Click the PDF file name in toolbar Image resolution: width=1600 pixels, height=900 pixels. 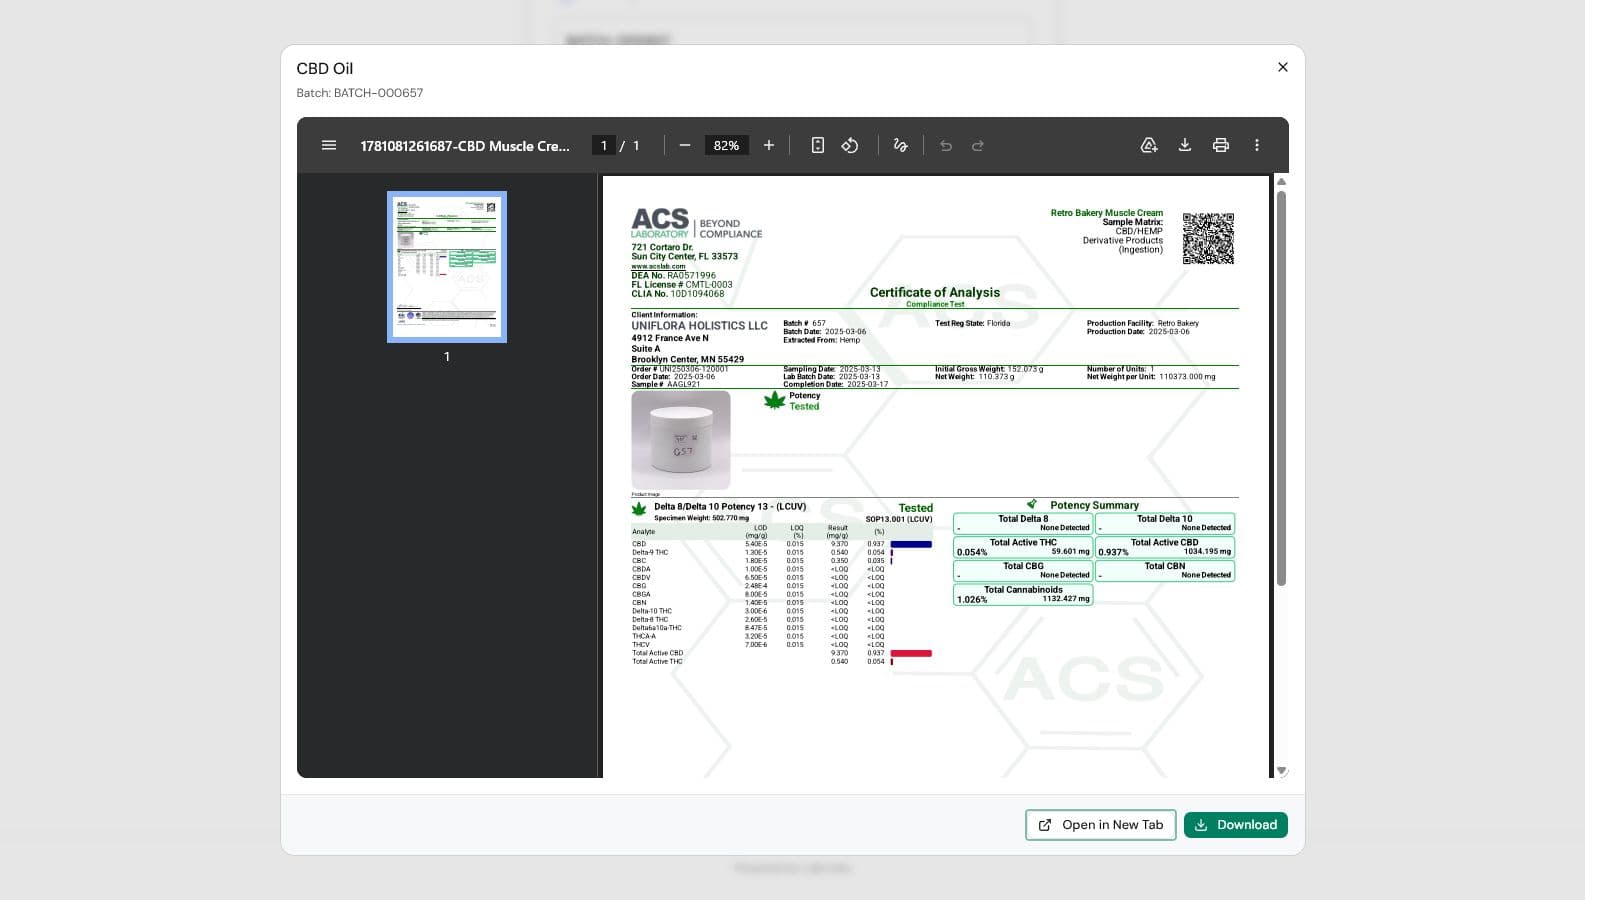tap(465, 146)
